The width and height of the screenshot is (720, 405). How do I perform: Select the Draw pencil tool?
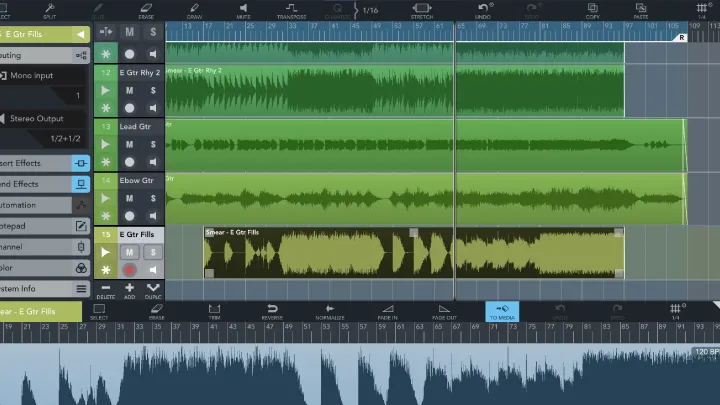click(x=195, y=9)
